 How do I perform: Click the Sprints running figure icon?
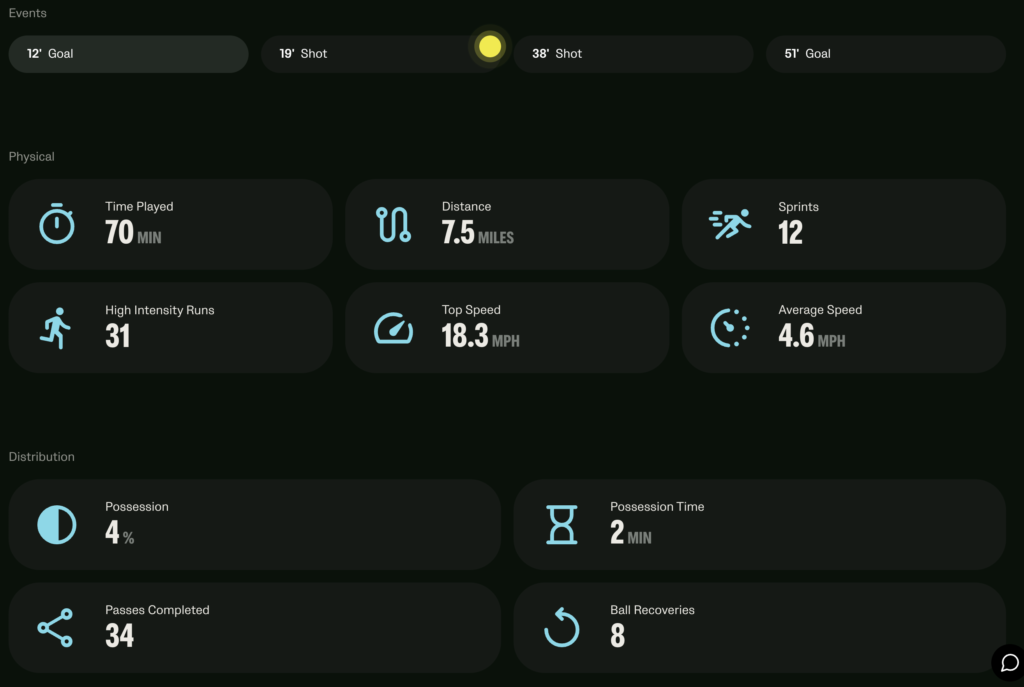tap(730, 224)
